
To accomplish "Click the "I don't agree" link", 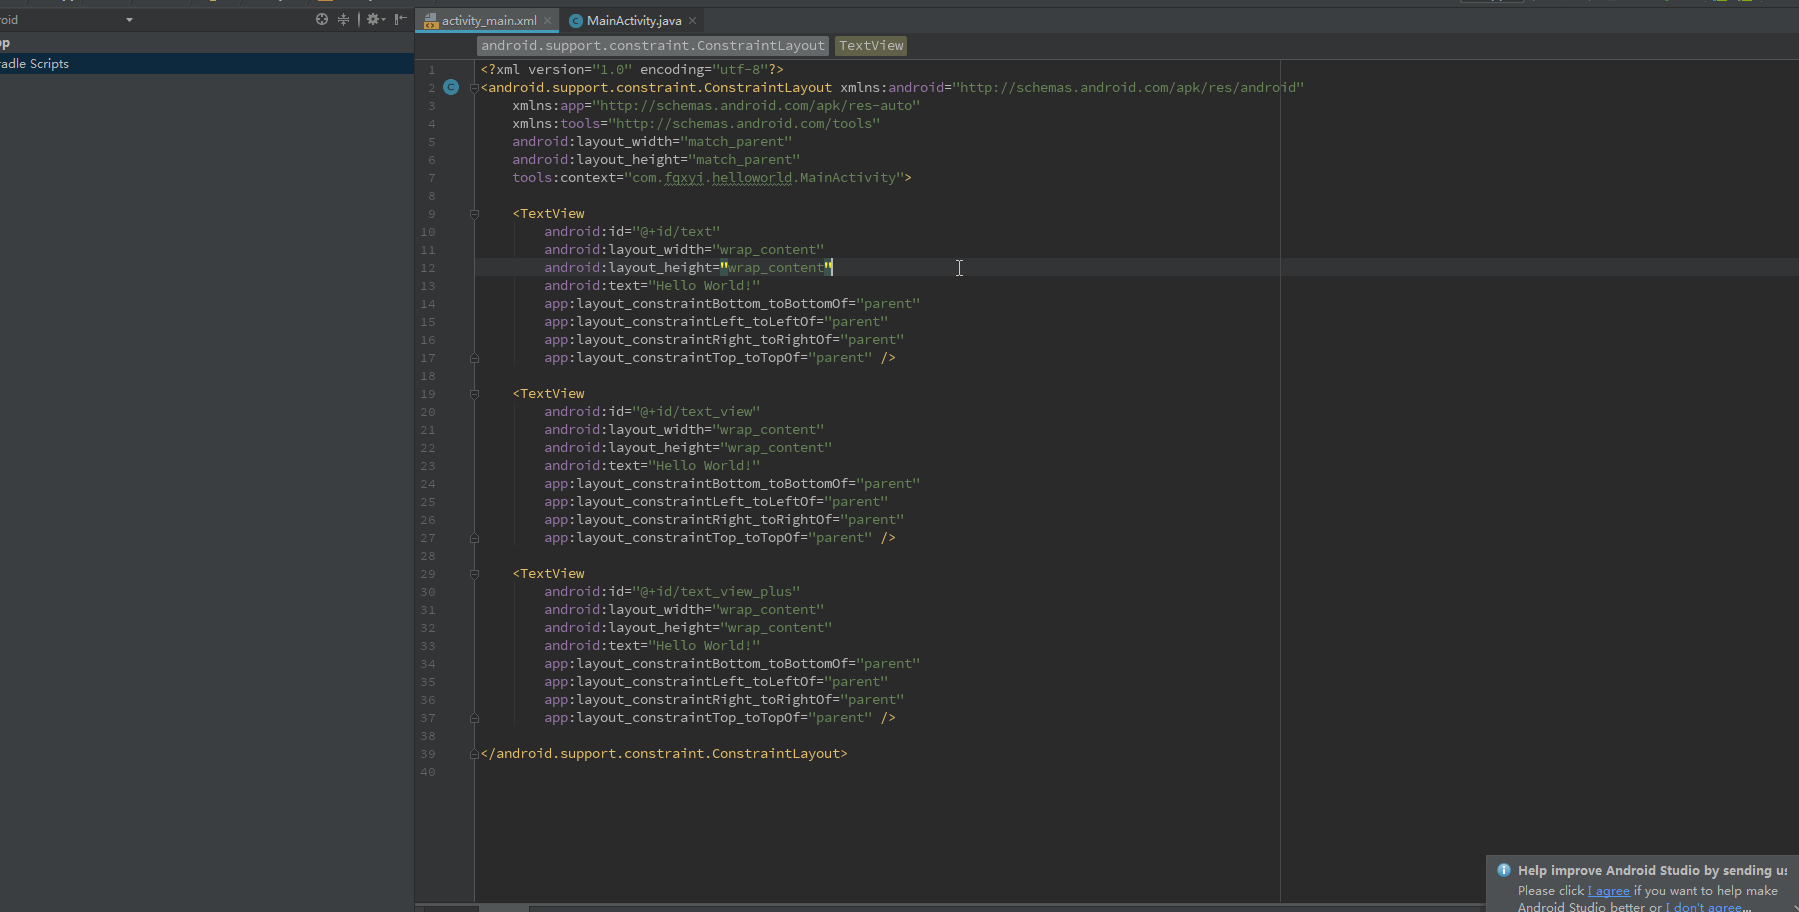I will 1706,906.
